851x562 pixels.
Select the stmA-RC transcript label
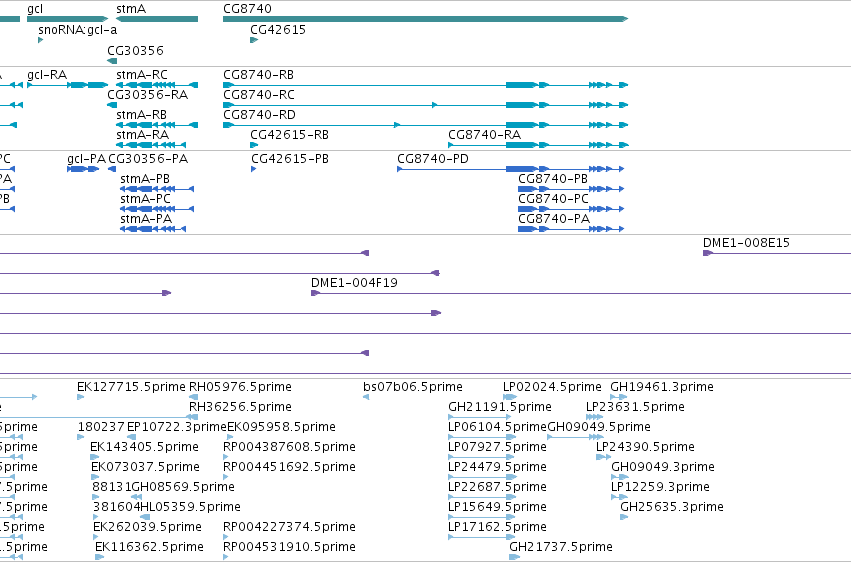(x=142, y=75)
